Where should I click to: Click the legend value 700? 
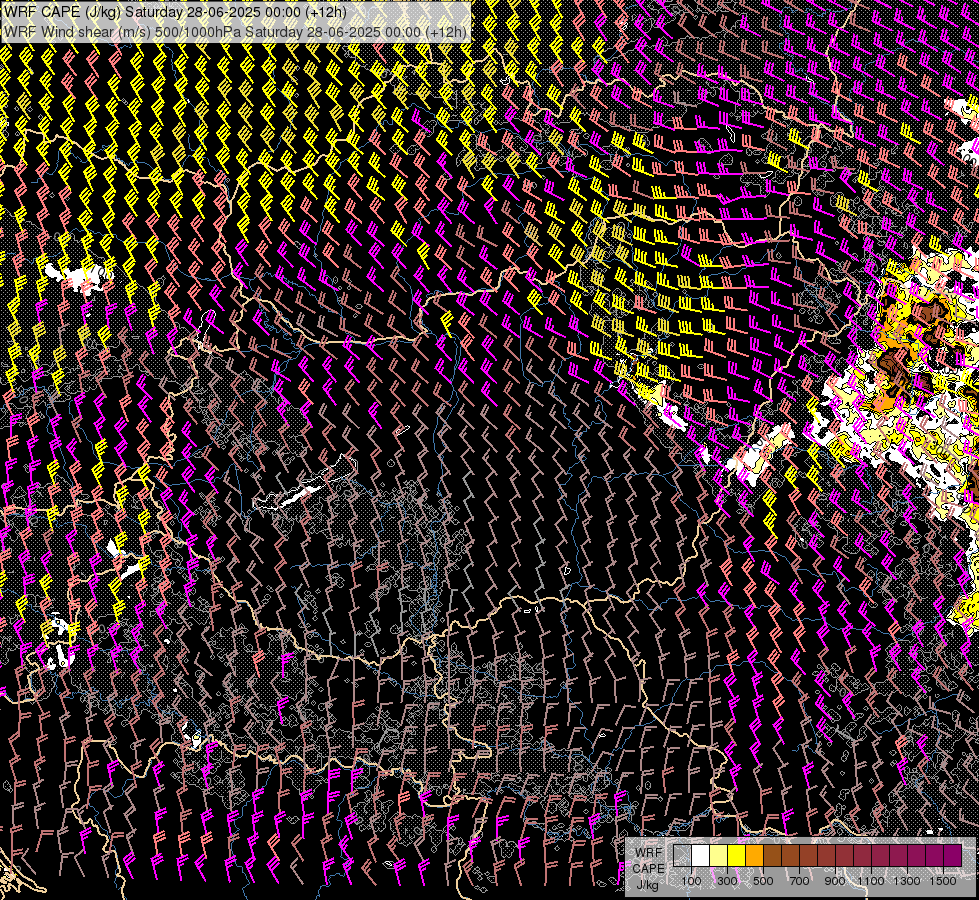coord(799,881)
